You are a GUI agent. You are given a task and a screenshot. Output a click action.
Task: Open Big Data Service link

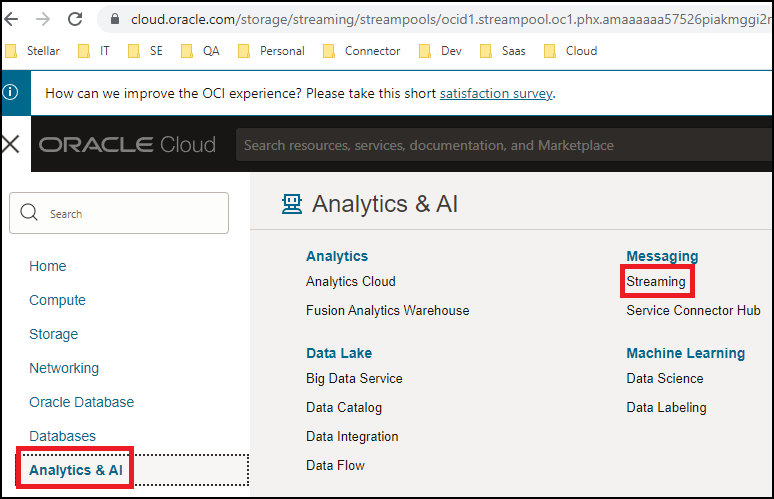click(354, 378)
